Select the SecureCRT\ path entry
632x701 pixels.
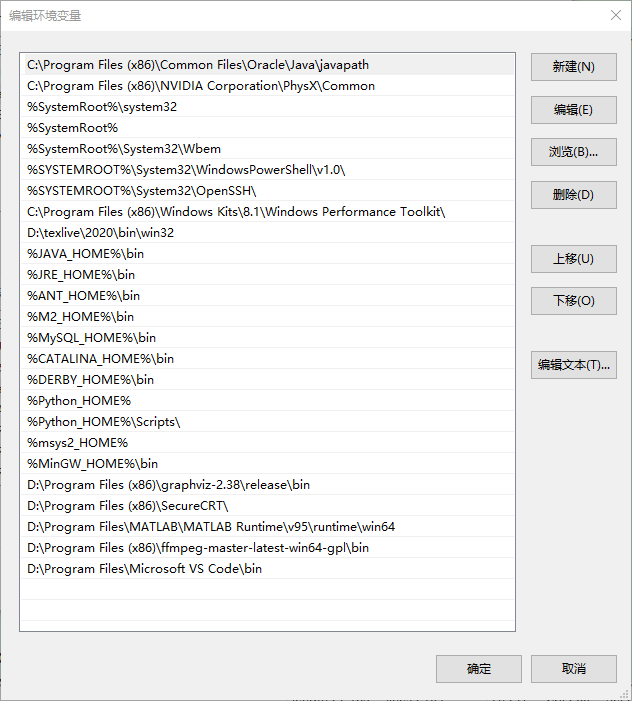click(x=267, y=506)
